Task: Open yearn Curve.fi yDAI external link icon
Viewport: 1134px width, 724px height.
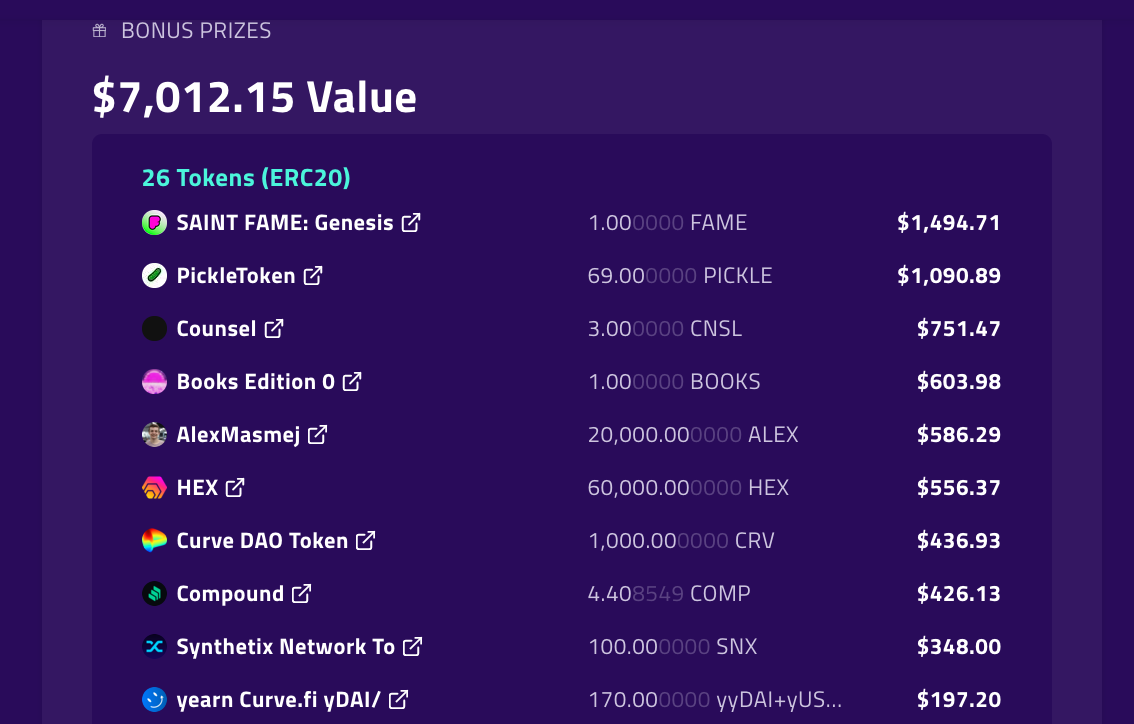Action: 398,699
